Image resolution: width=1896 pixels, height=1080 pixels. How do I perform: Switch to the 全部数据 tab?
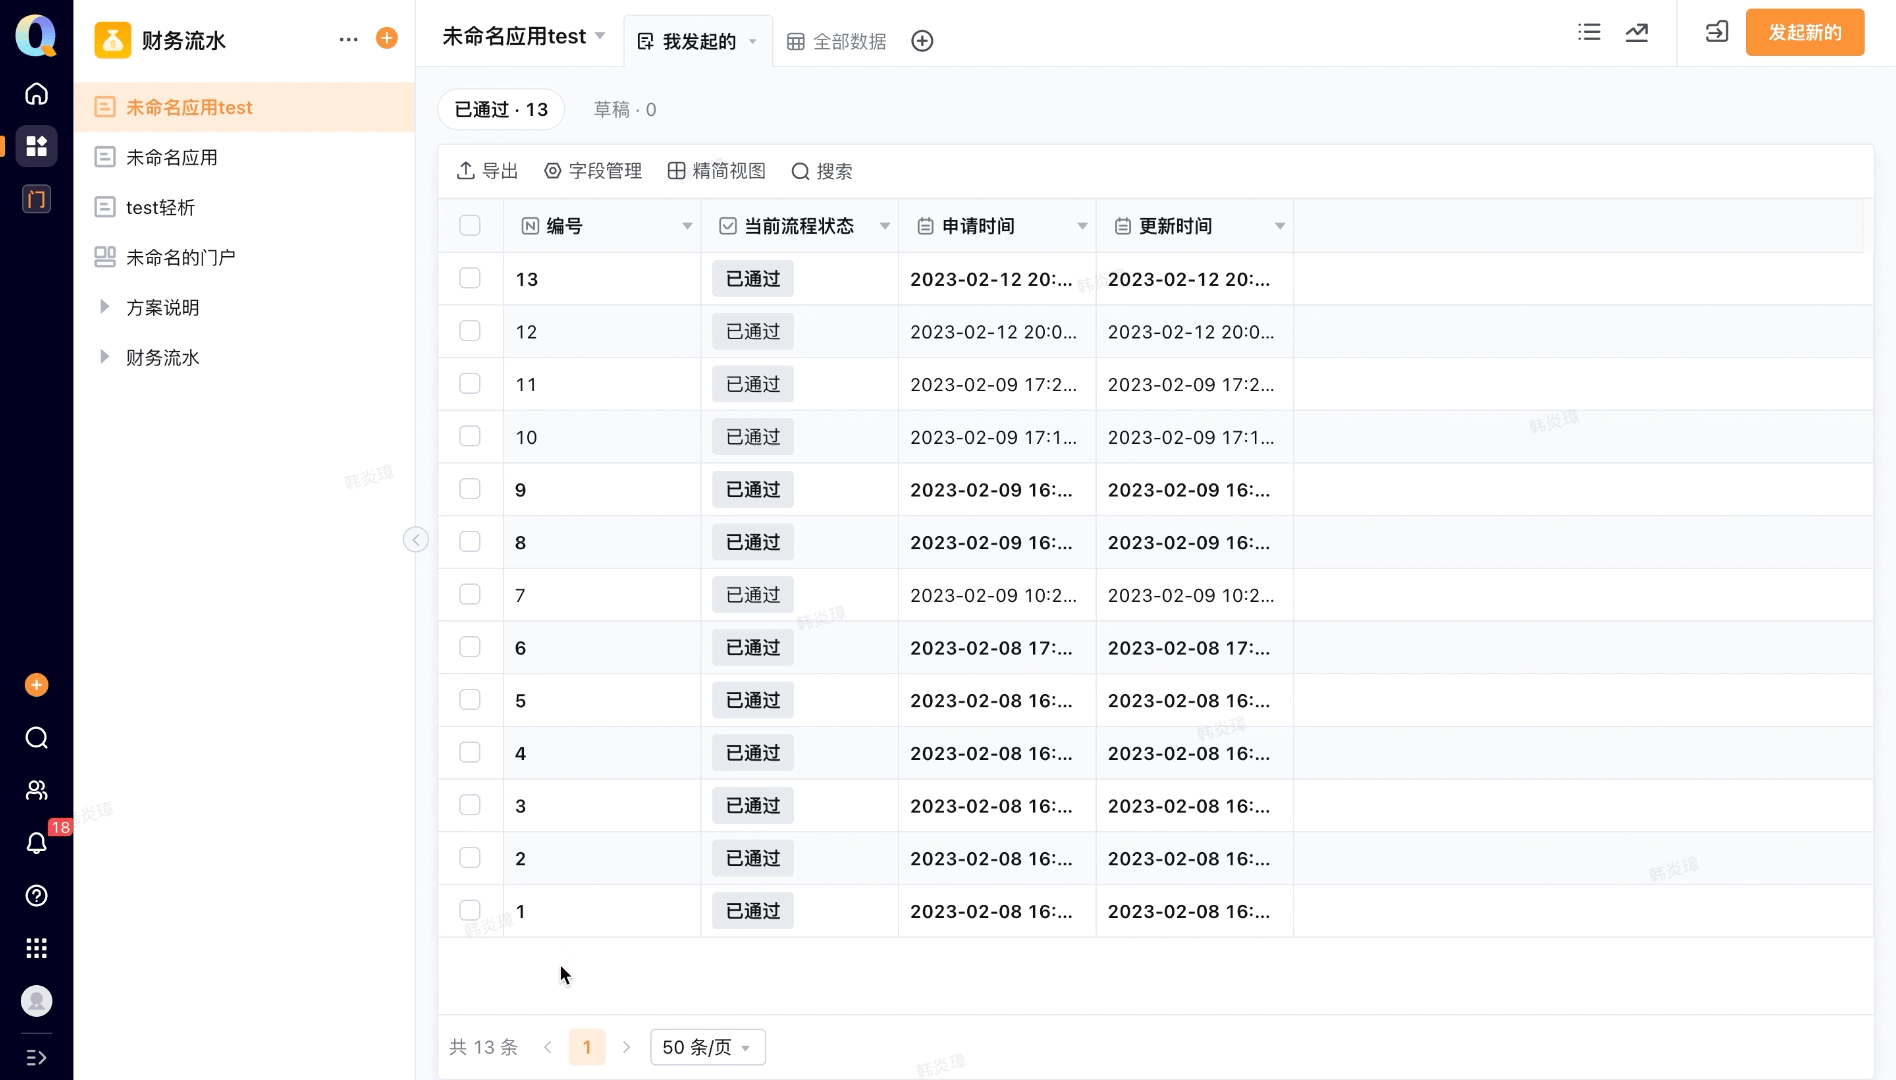pos(837,41)
